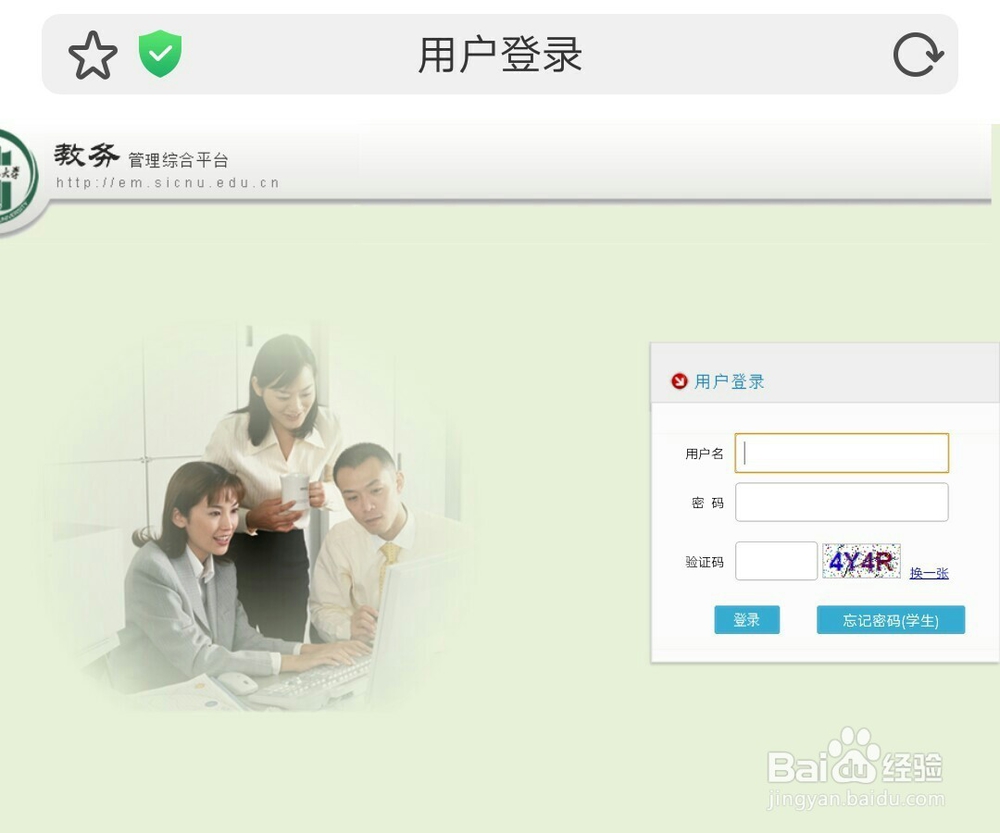Click the 用户登录 panel title
The image size is (1000, 833).
(729, 381)
